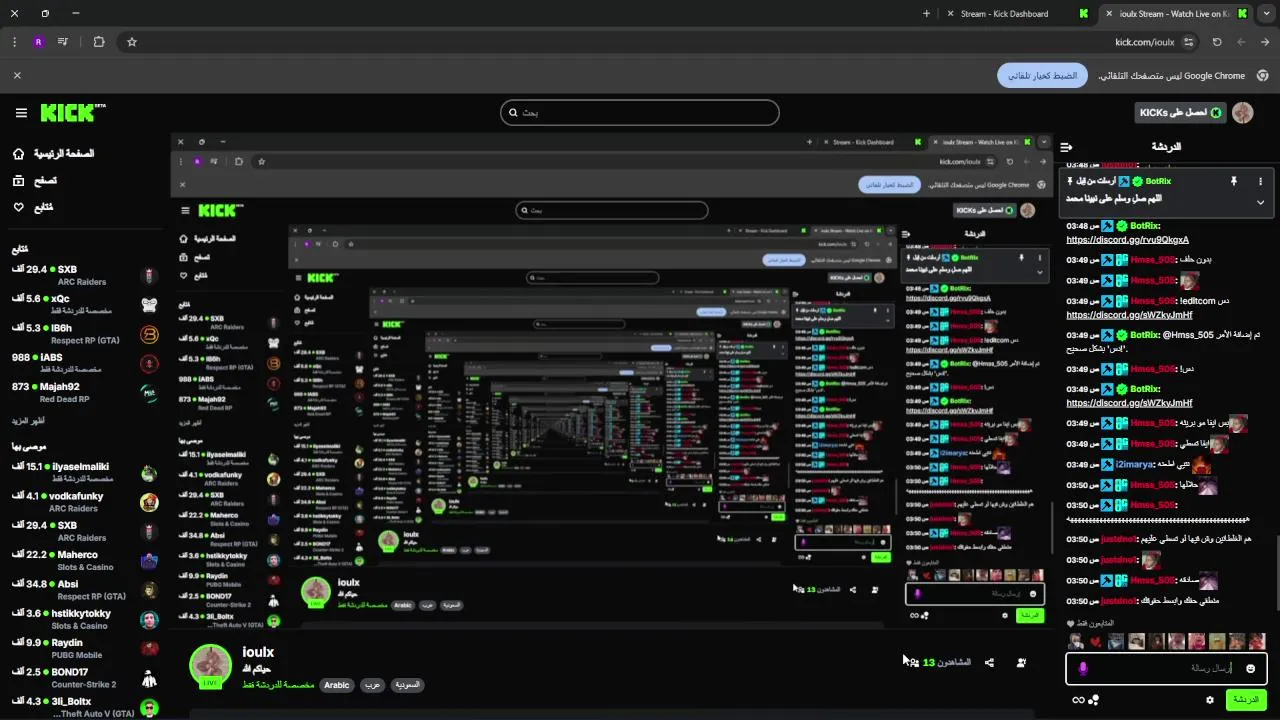Expand the show more link under following
This screenshot has height=720, width=1280.
(x=29, y=421)
